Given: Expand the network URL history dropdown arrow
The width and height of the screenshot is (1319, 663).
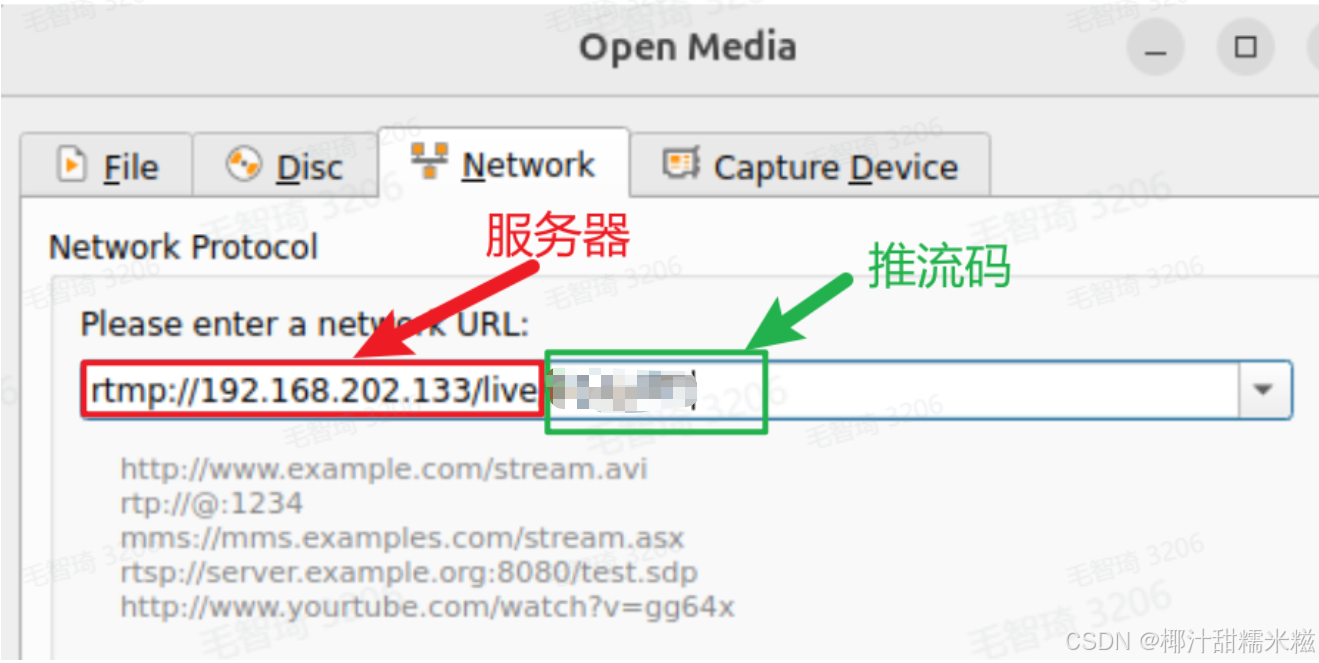Looking at the screenshot, I should pos(1264,390).
